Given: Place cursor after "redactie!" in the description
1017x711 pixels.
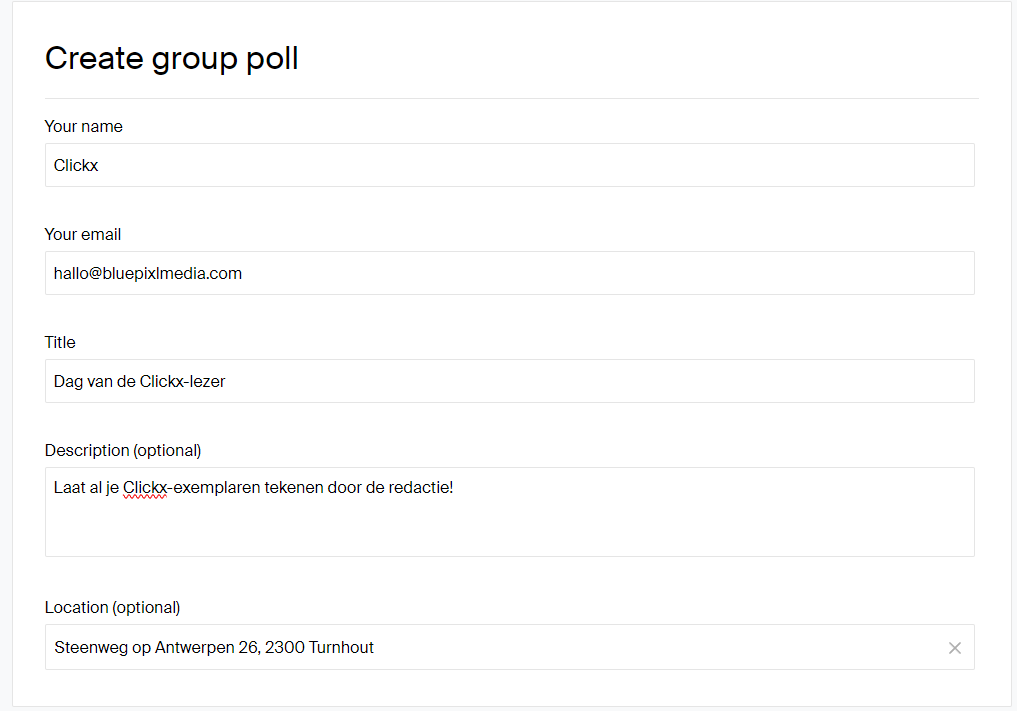Looking at the screenshot, I should 455,488.
